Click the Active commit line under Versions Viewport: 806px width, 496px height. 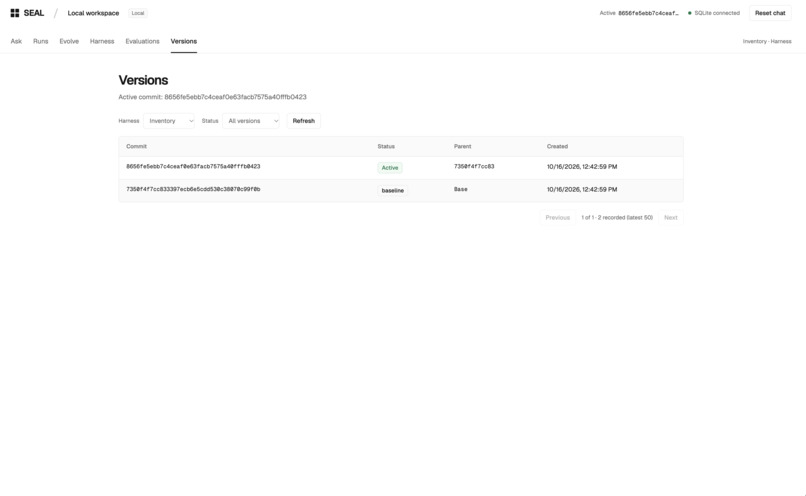[x=212, y=97]
